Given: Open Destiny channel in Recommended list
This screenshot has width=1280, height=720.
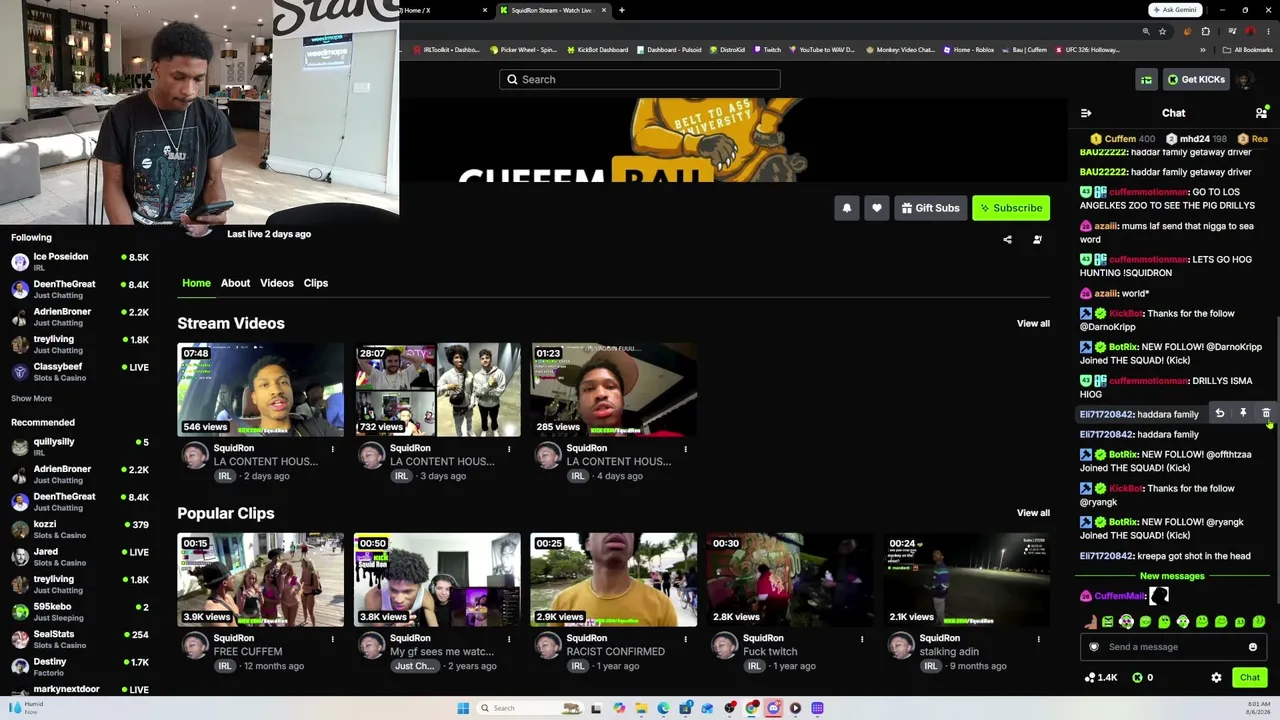Looking at the screenshot, I should tap(80, 666).
